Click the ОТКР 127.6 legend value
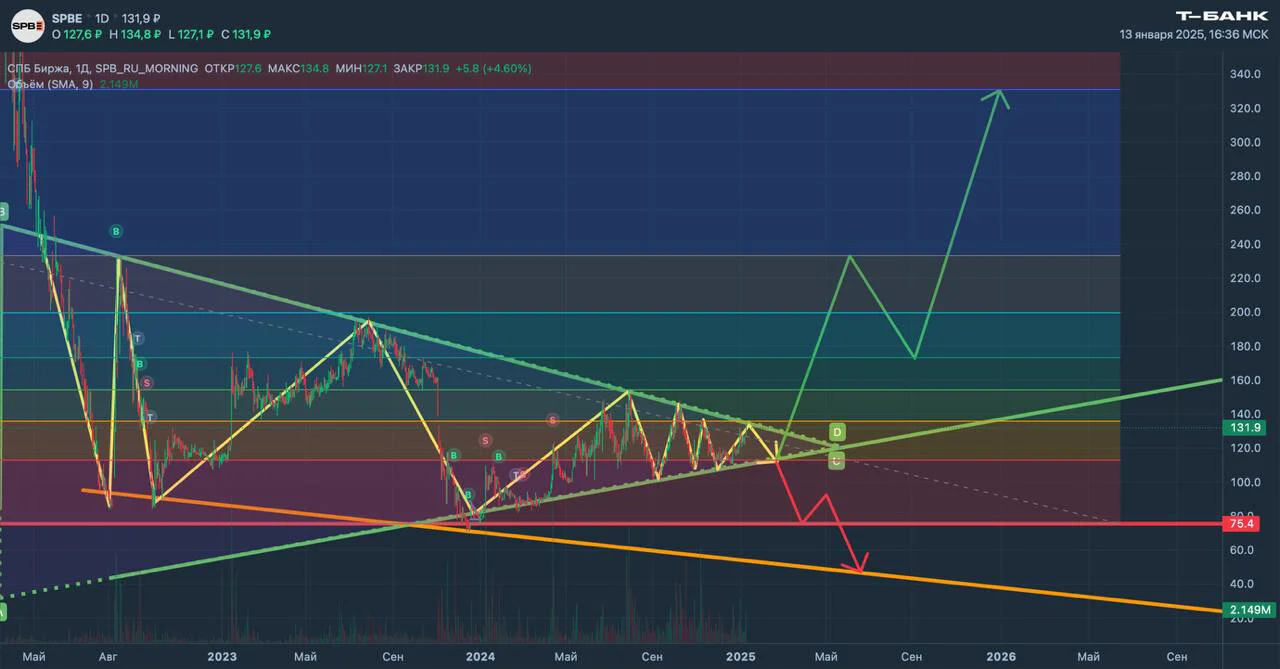 233,69
